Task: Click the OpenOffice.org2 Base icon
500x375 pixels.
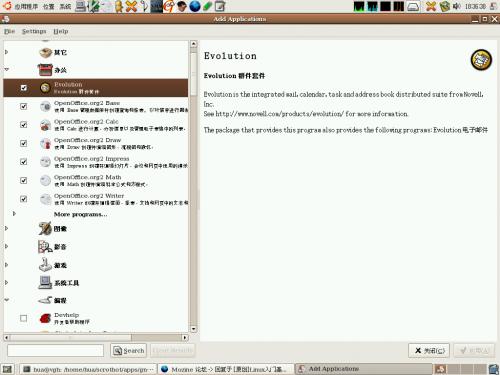Action: 45,106
